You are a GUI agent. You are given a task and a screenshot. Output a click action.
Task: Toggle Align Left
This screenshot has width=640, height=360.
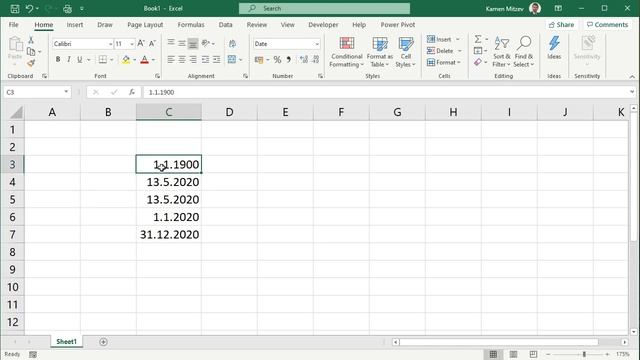coord(171,60)
